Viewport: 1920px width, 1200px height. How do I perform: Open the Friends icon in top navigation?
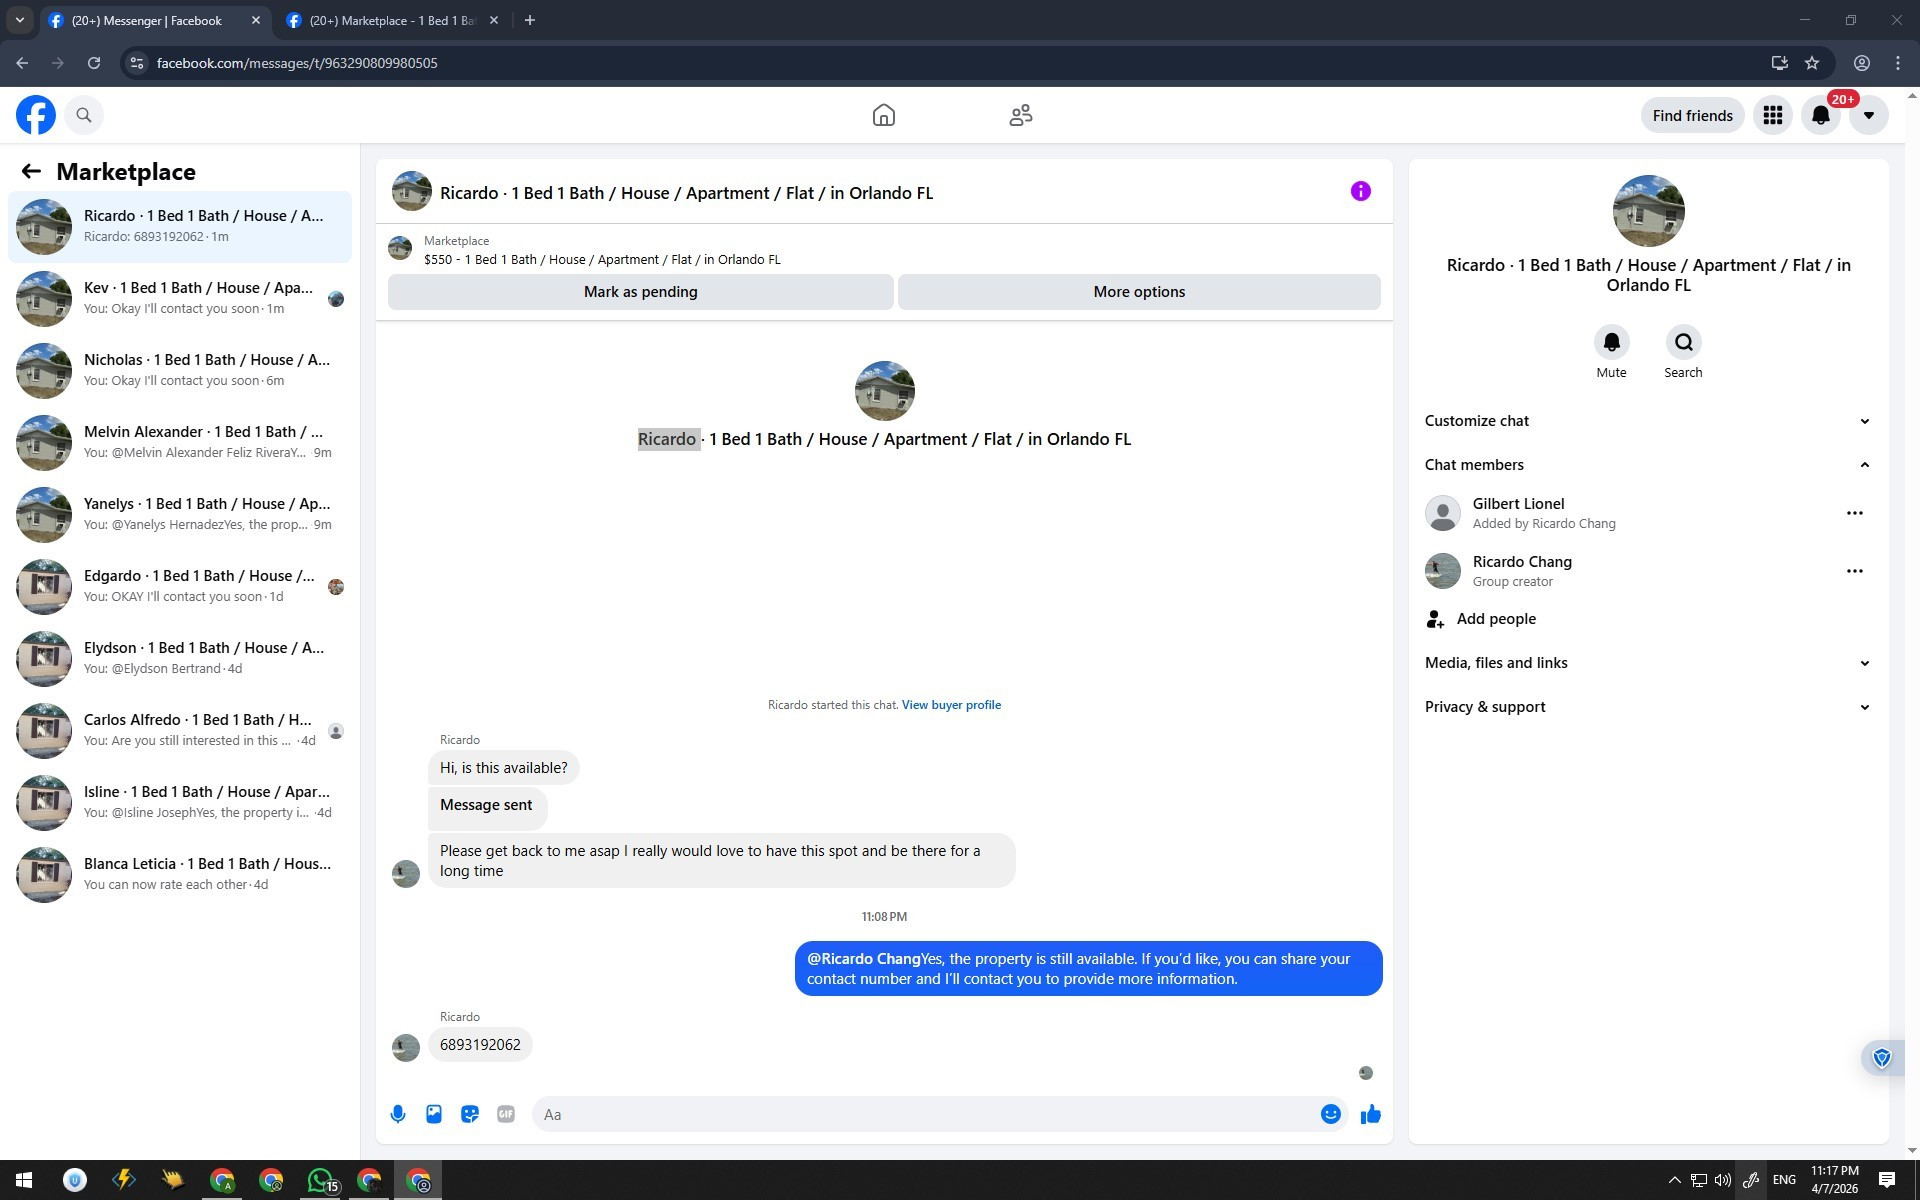point(1020,115)
